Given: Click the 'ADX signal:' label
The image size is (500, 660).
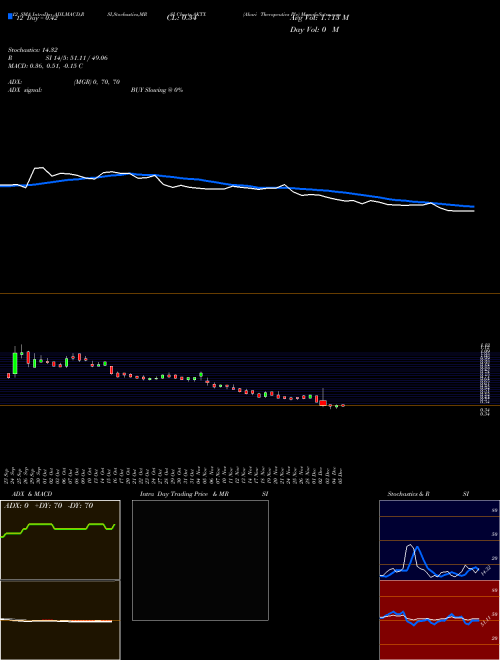Looking at the screenshot, I should pos(25,90).
